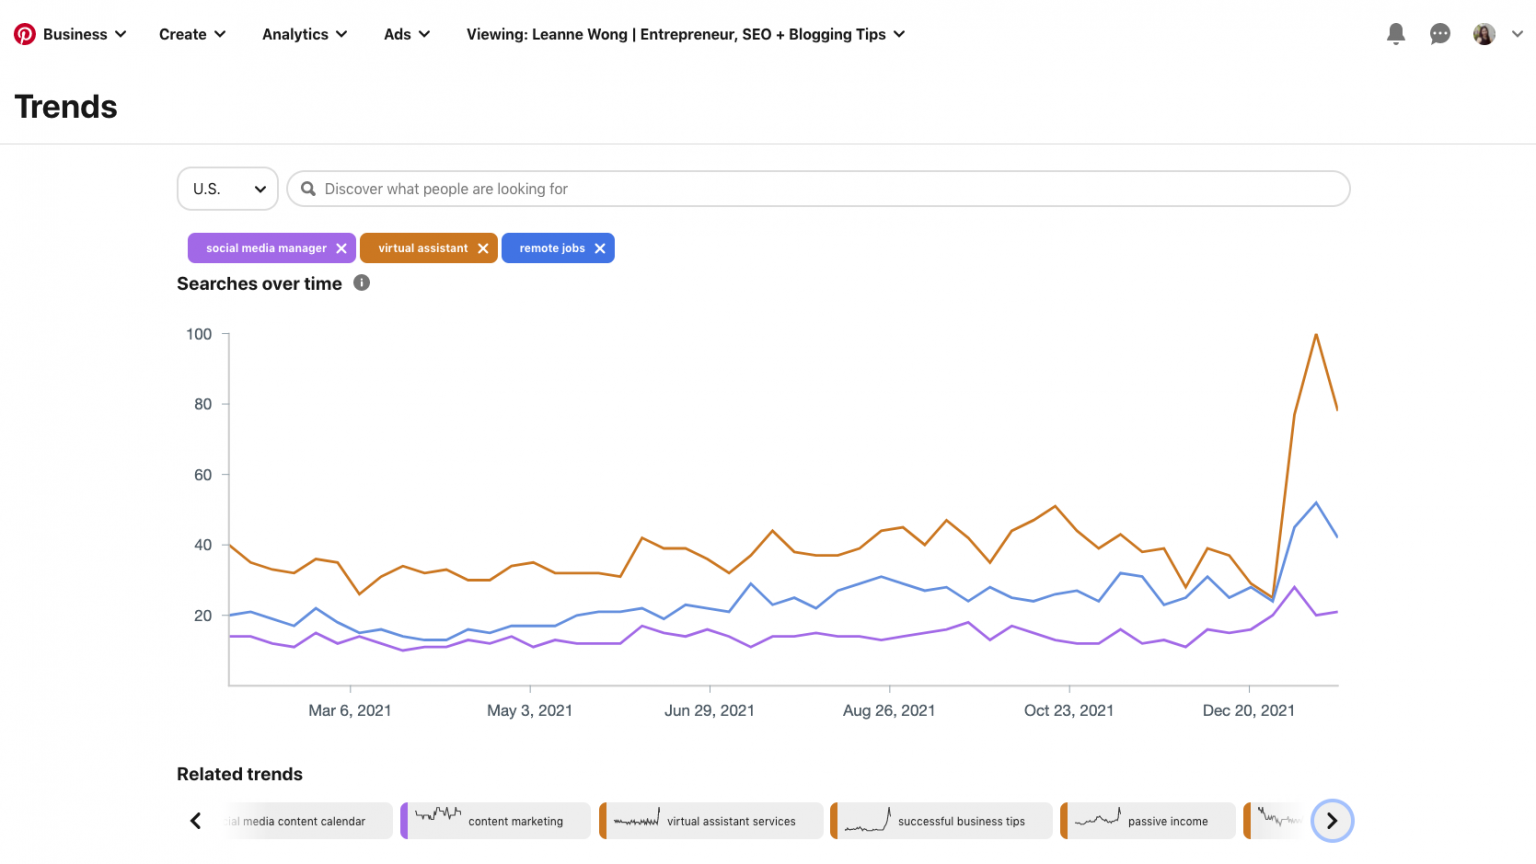The width and height of the screenshot is (1536, 864).
Task: Open notifications via the bell icon
Action: 1395,33
